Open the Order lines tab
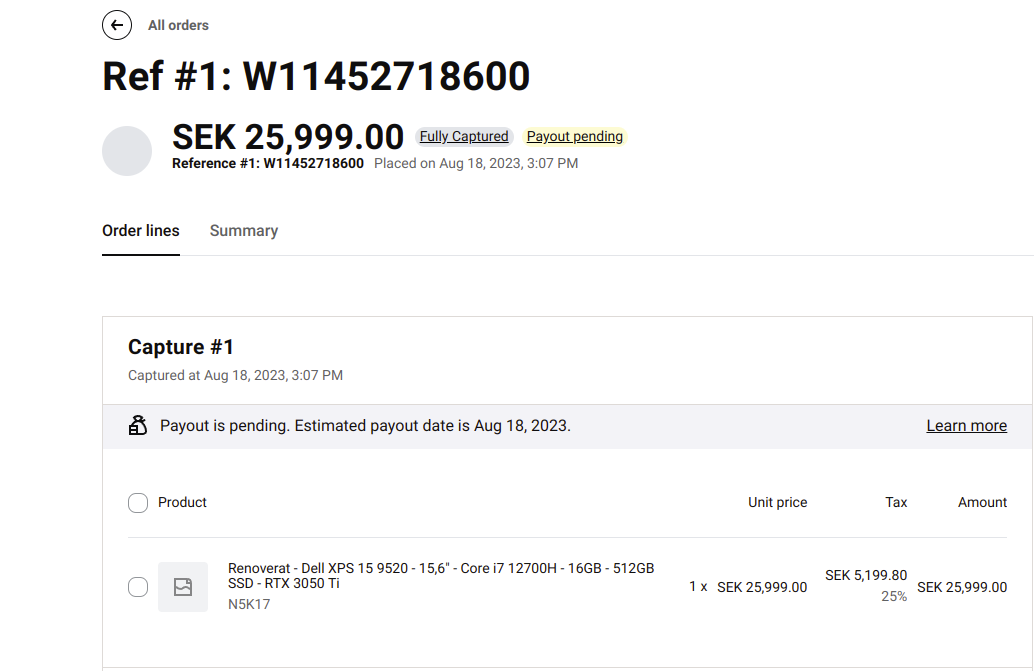Screen dimensions: 1034x671 click(140, 230)
